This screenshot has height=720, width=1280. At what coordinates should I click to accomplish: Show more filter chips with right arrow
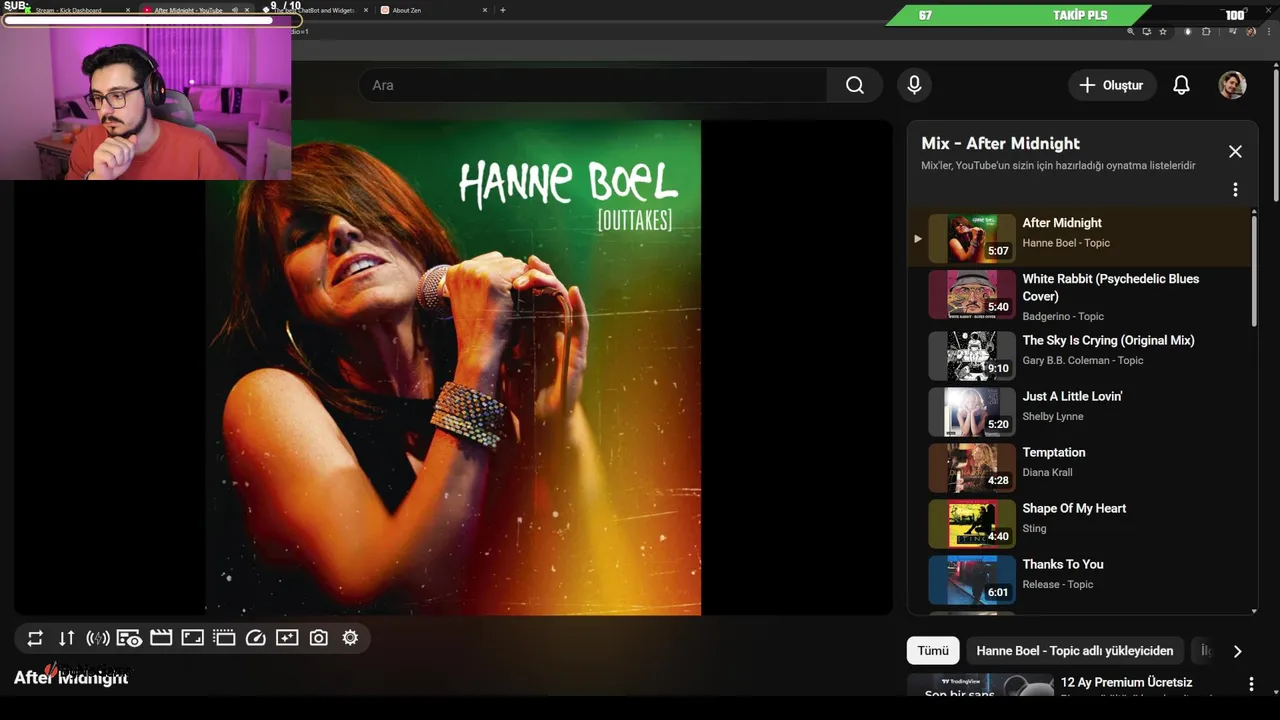(x=1237, y=651)
